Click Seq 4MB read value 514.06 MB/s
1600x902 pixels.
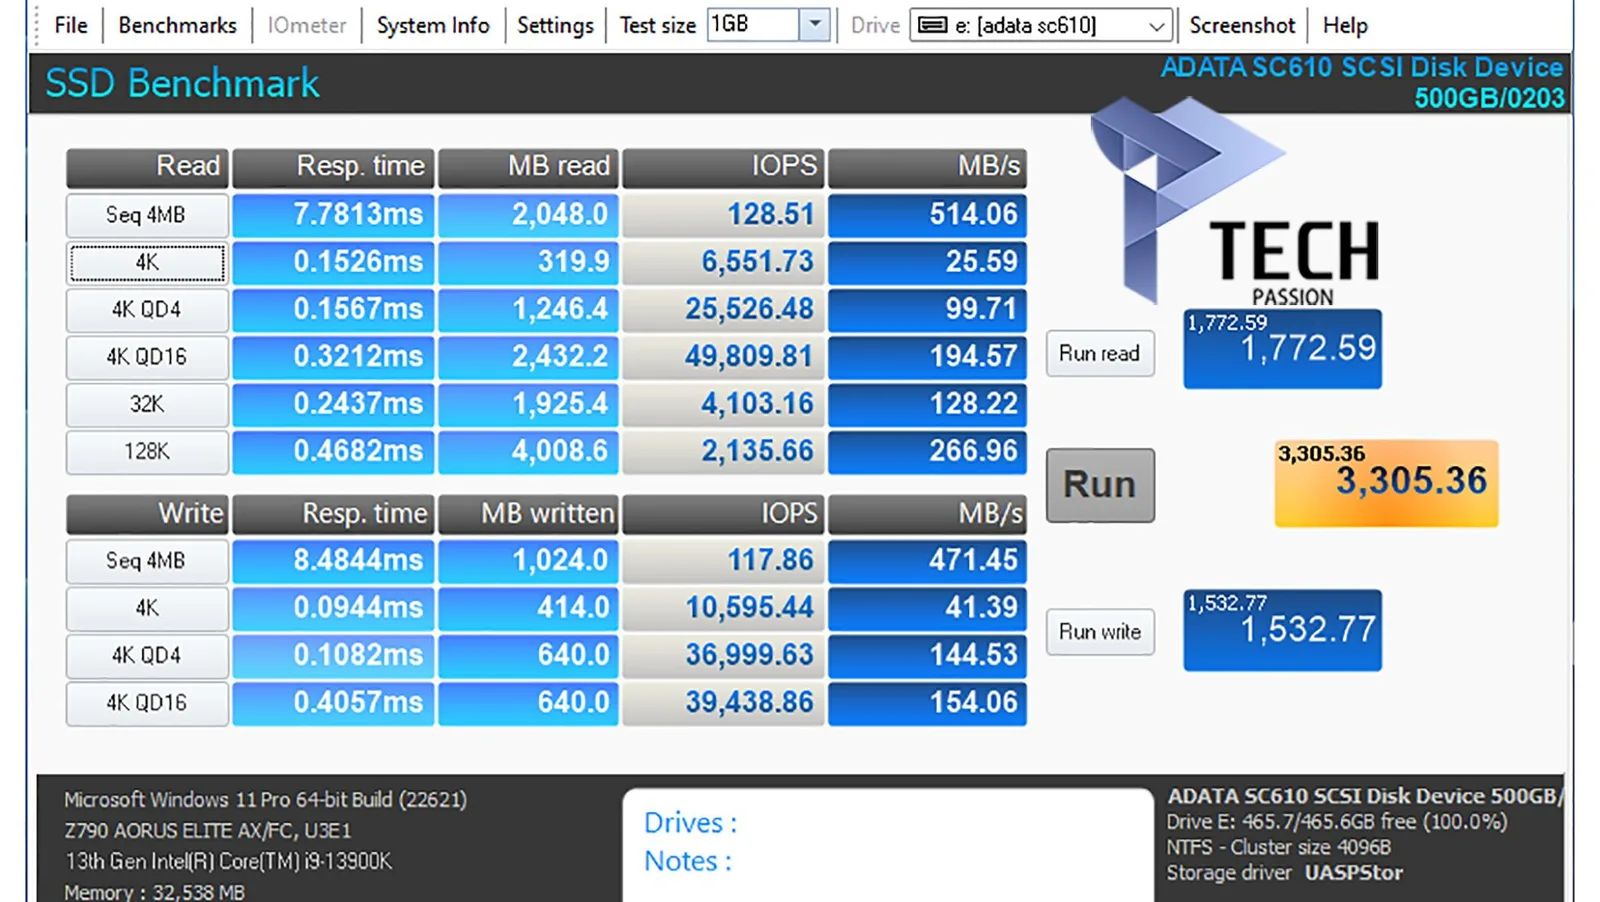927,215
